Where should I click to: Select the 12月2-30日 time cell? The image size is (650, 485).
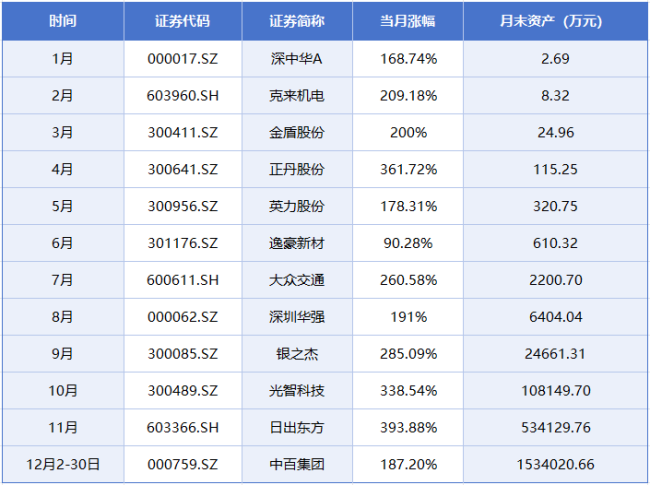pos(63,465)
